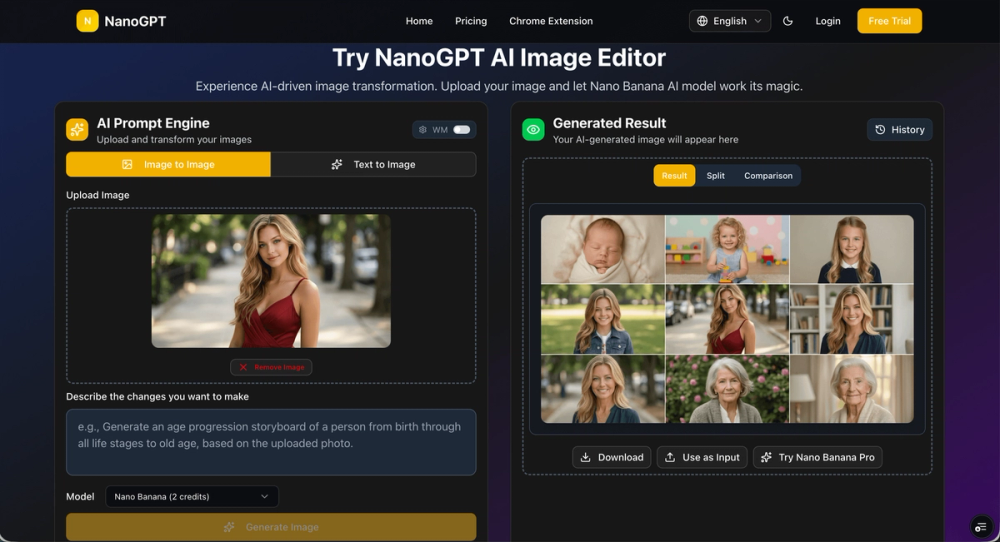This screenshot has width=1000, height=542.
Task: Click 'Describe the changes you want to make' label
Action: 158,397
